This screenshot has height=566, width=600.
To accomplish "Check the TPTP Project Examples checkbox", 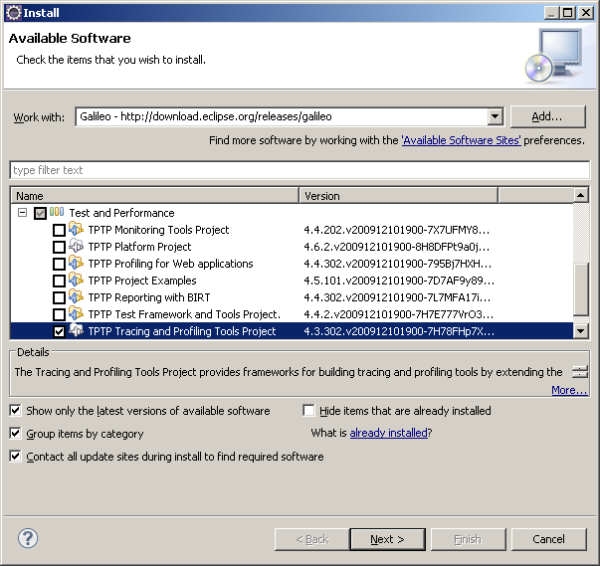I will pyautogui.click(x=59, y=281).
